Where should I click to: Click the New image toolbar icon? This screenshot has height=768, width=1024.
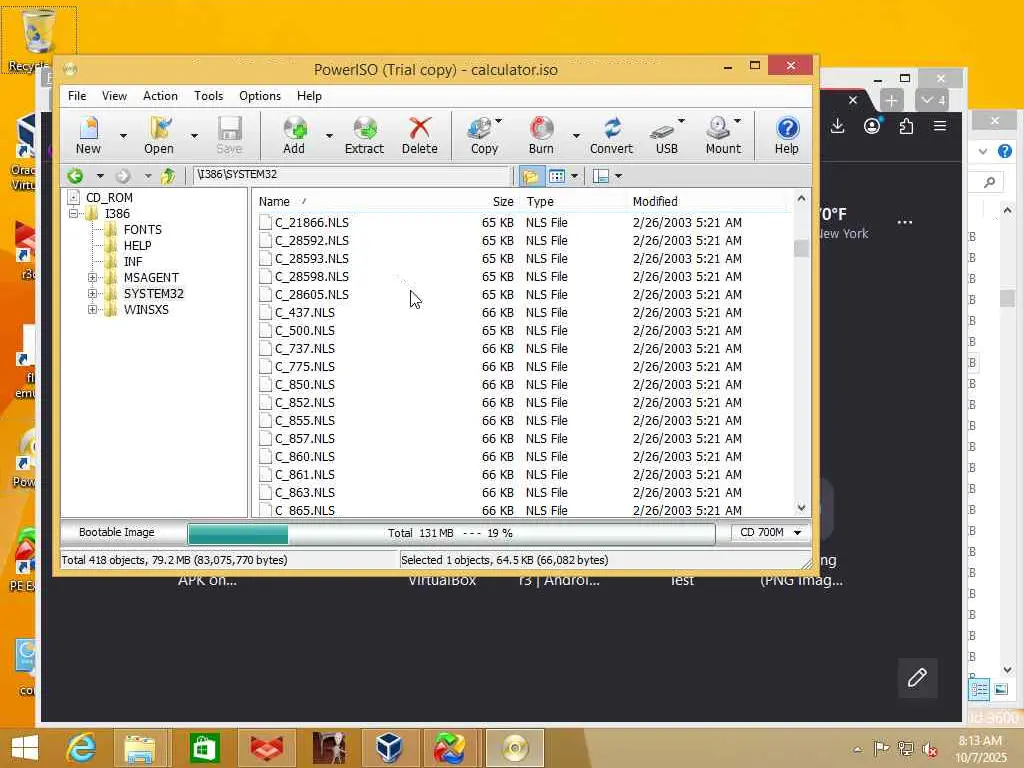click(88, 135)
